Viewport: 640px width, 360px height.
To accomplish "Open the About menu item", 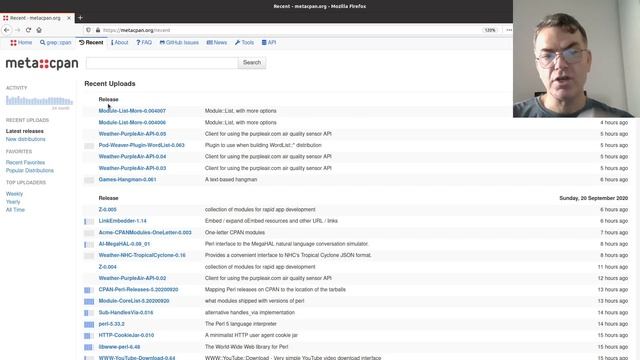I will click(120, 42).
